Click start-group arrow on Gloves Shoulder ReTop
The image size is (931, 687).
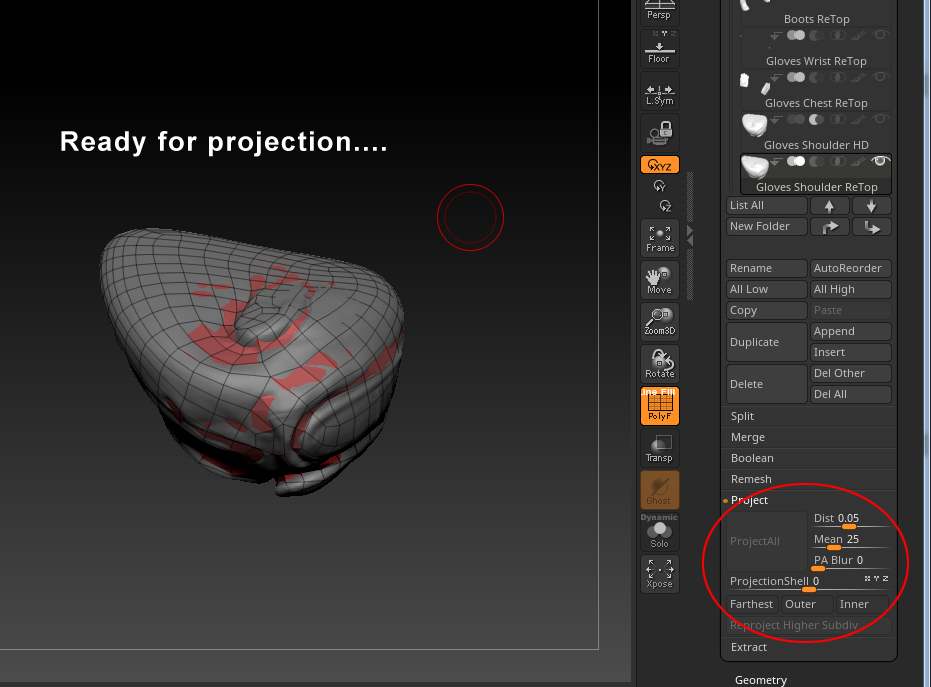point(775,162)
